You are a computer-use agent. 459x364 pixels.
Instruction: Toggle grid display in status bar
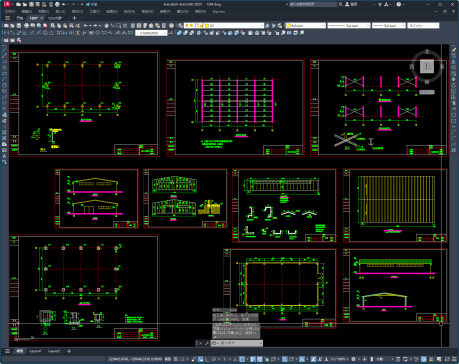point(175,359)
